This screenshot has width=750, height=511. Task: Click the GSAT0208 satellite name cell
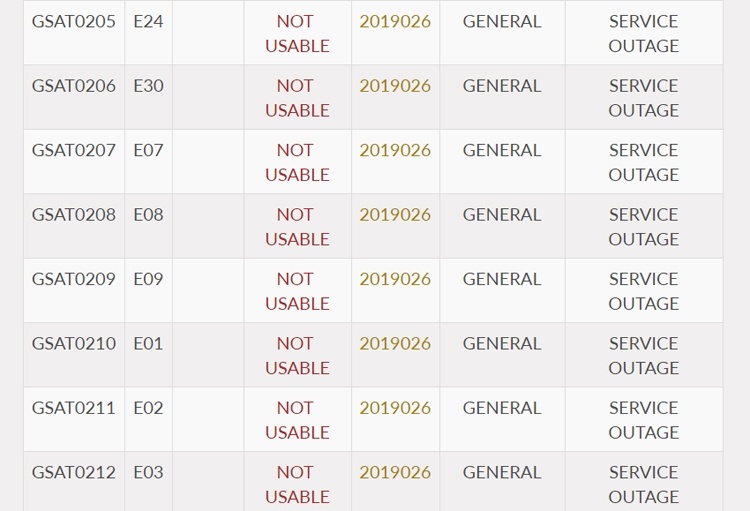pos(74,215)
